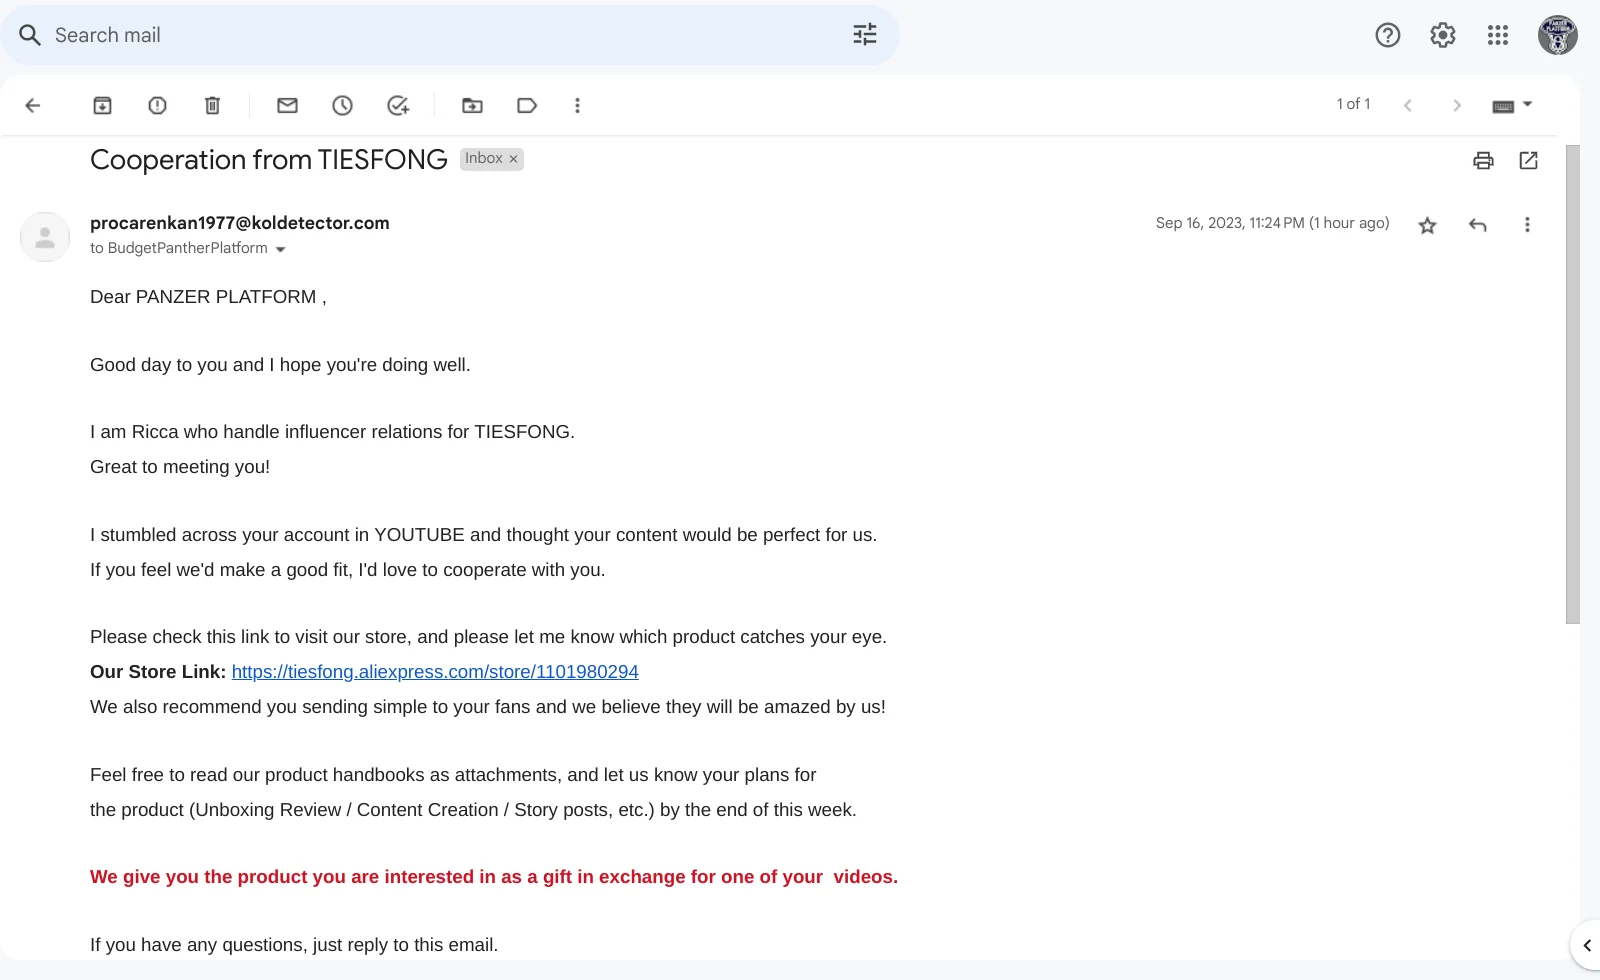This screenshot has height=980, width=1600.
Task: Archive this email
Action: pyautogui.click(x=102, y=105)
